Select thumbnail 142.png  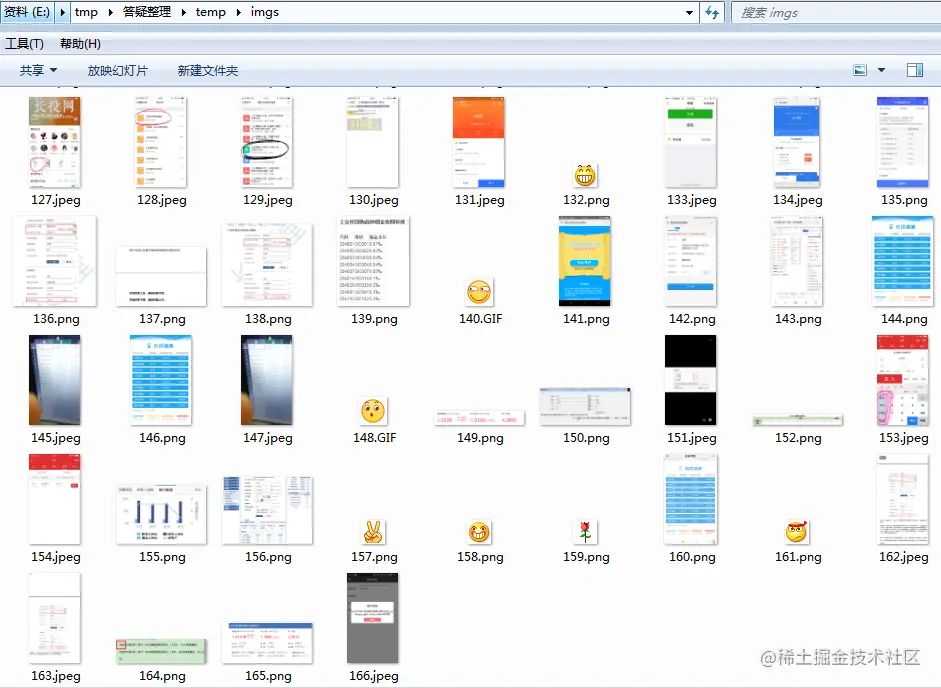point(691,261)
